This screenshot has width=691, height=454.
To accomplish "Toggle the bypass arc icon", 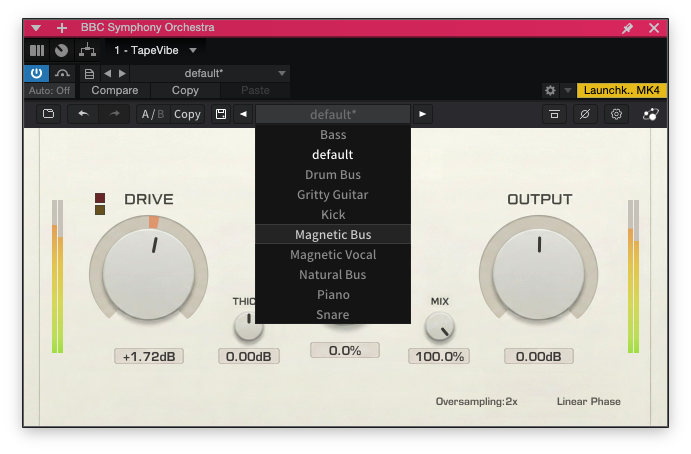I will (63, 73).
